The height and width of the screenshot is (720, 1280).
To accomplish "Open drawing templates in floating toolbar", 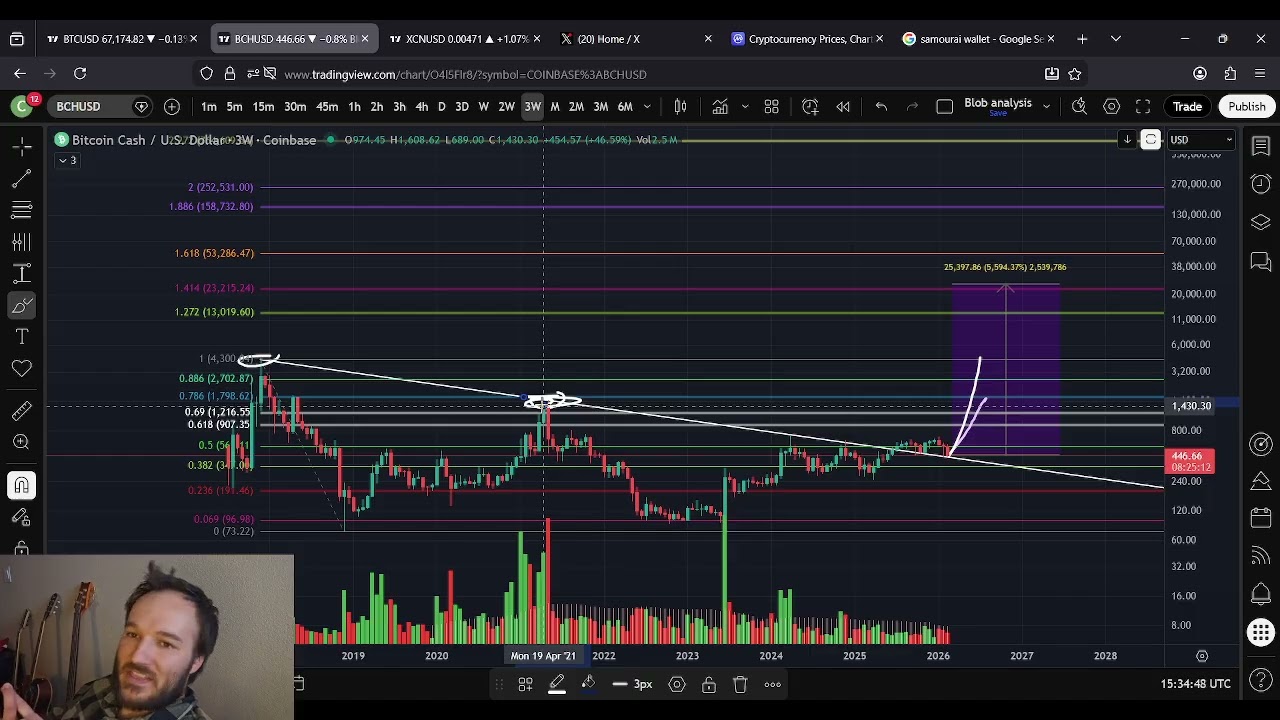I will 525,684.
